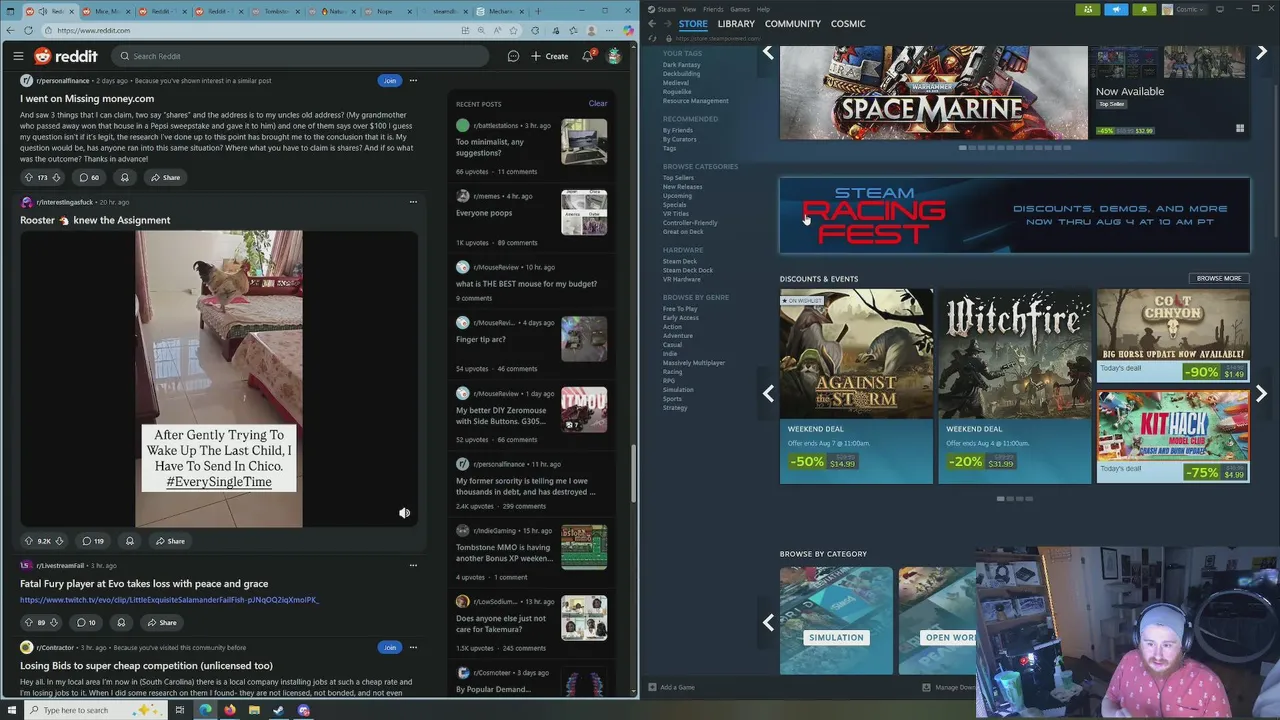
Task: Join r/Contractor from the Losing Bids post
Action: [389, 647]
